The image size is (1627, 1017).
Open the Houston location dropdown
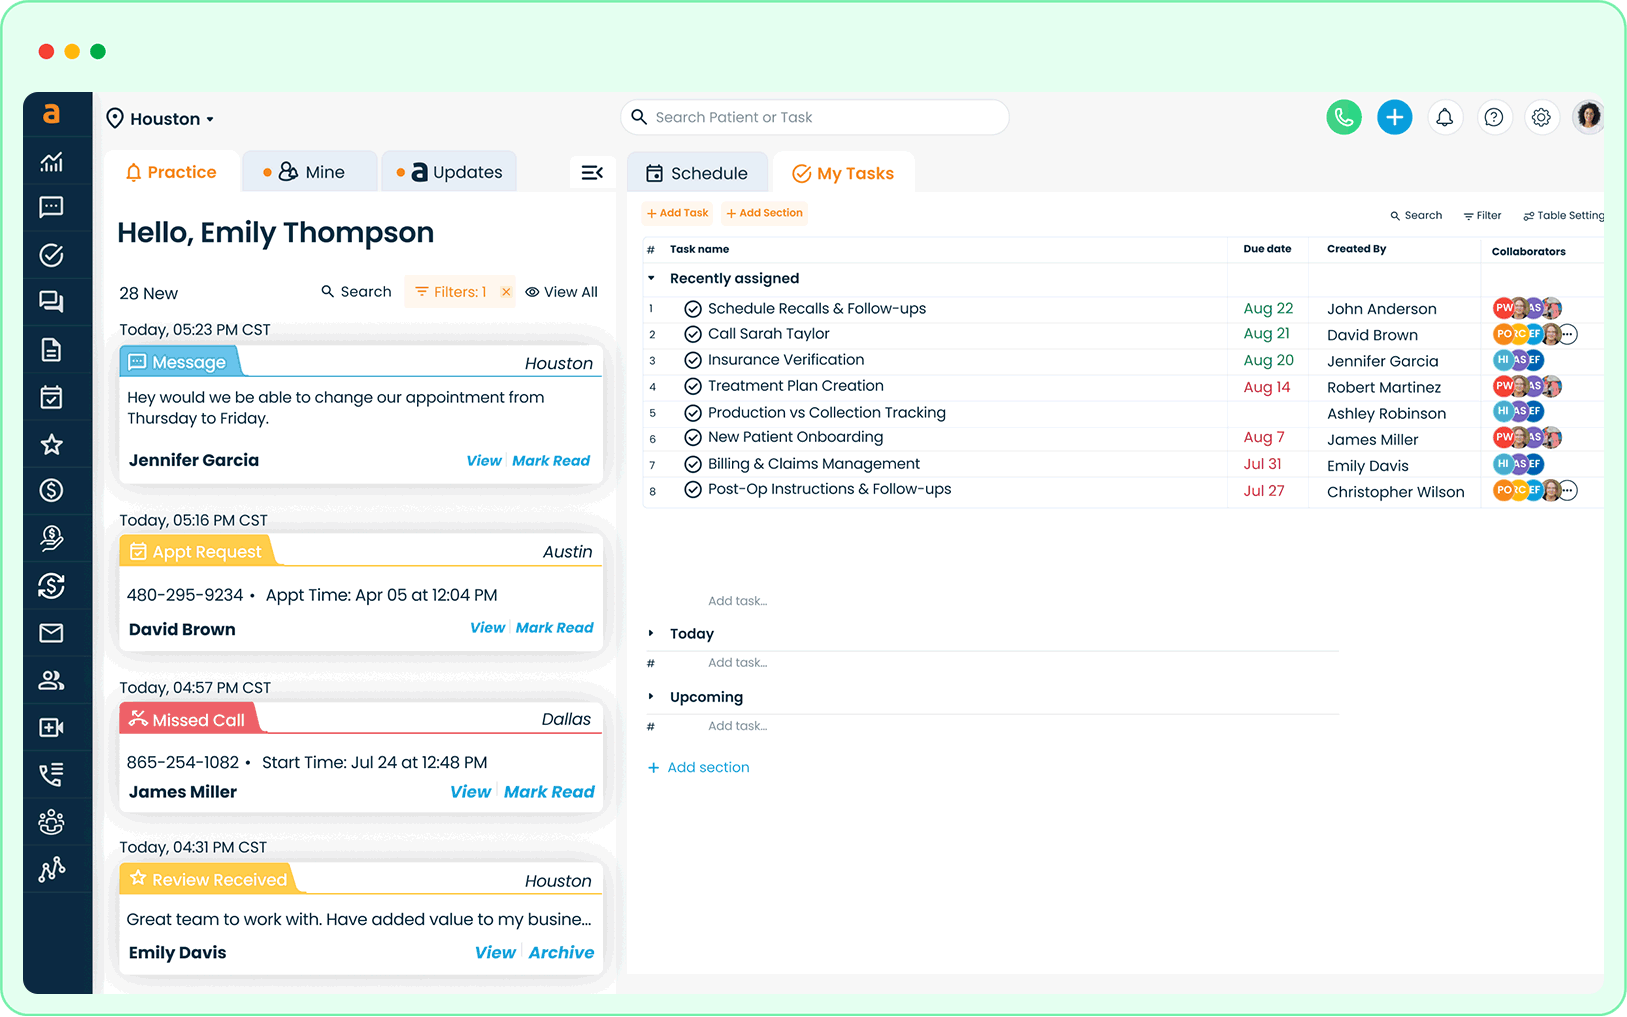161,119
